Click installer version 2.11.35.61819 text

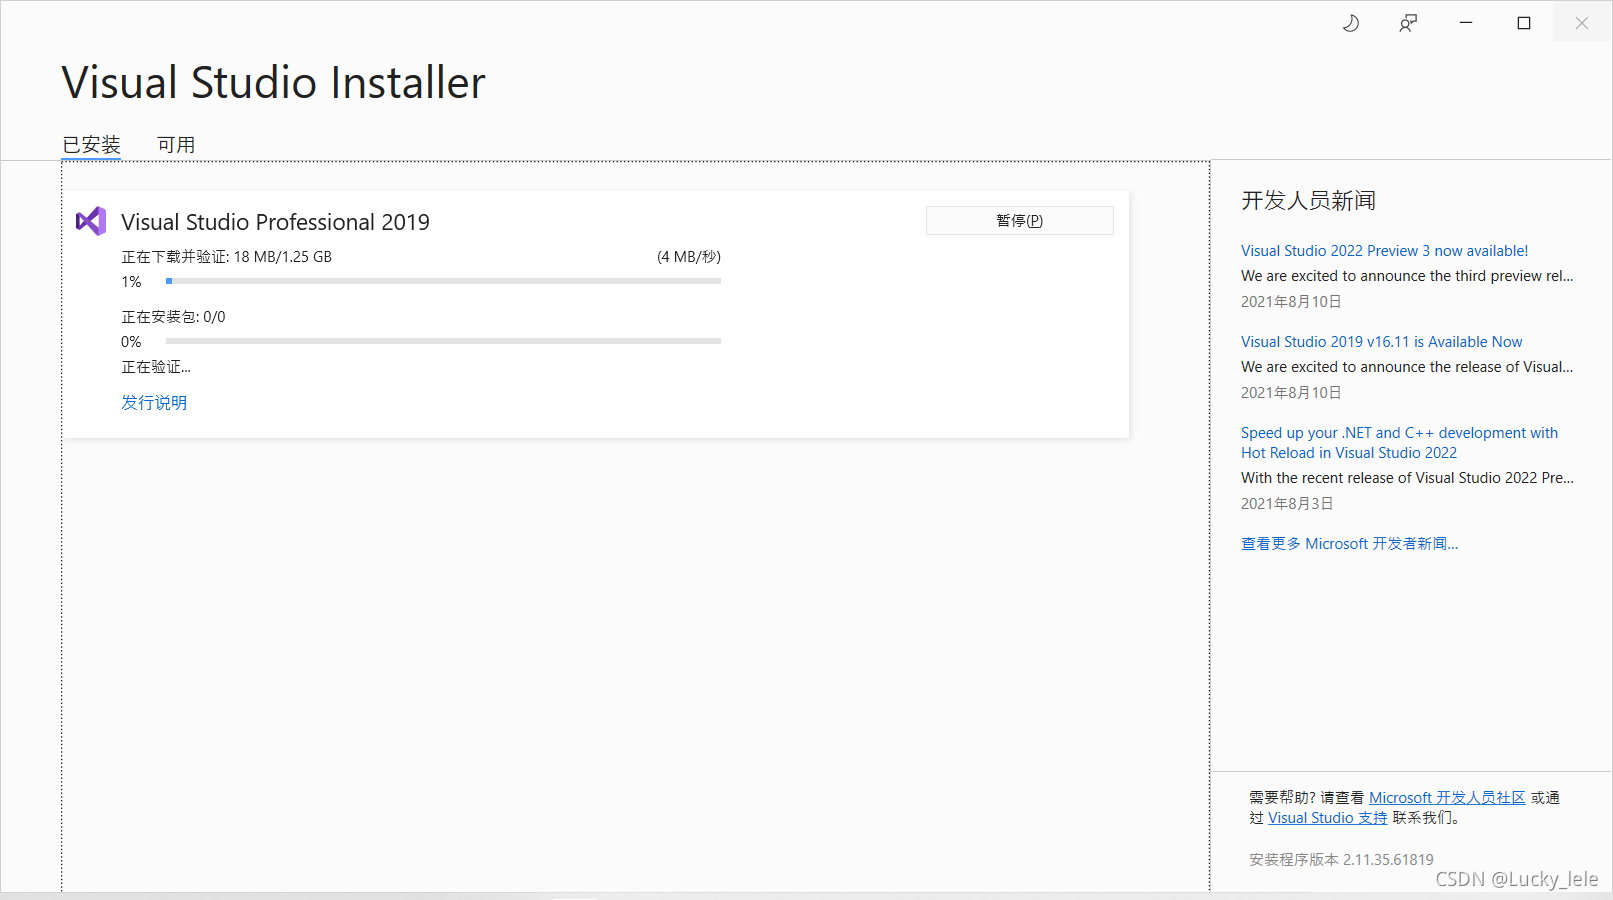pyautogui.click(x=1341, y=860)
